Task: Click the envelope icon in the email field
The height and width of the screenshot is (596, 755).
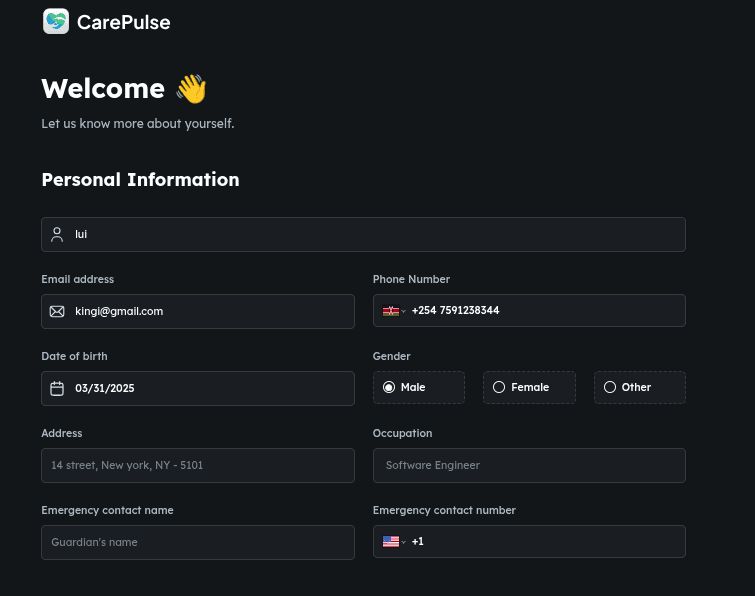Action: [x=57, y=311]
